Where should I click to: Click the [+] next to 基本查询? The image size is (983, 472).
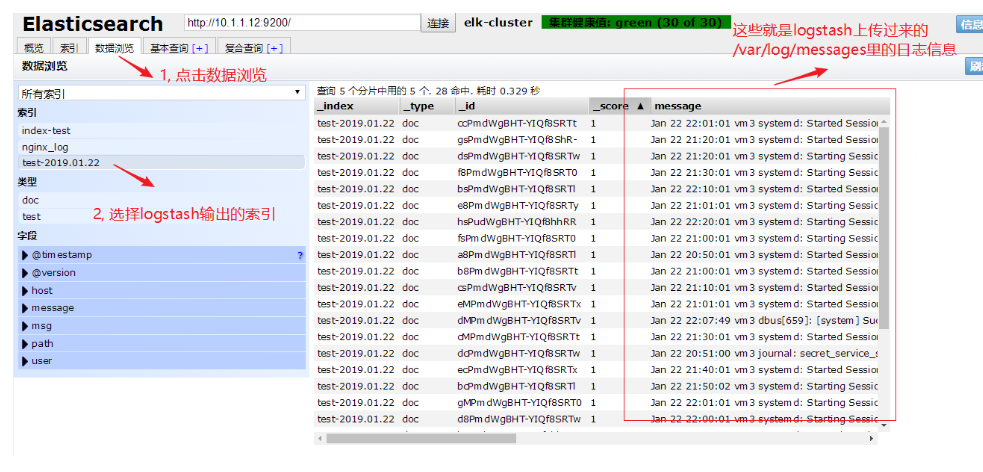[x=201, y=48]
